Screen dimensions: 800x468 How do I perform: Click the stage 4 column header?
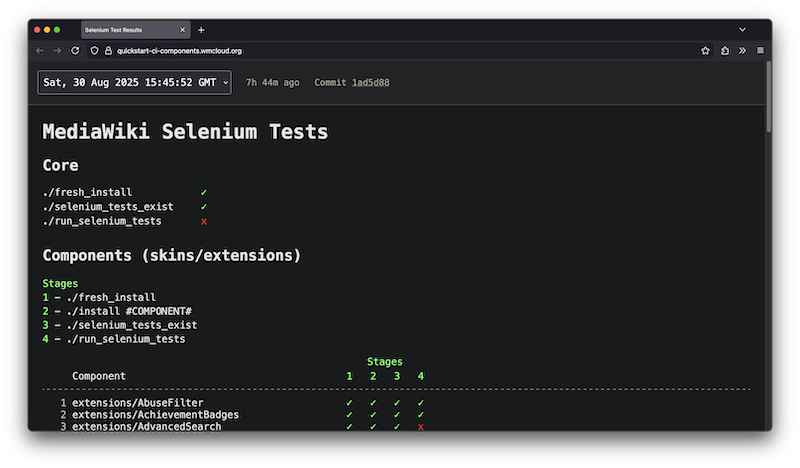pos(420,376)
